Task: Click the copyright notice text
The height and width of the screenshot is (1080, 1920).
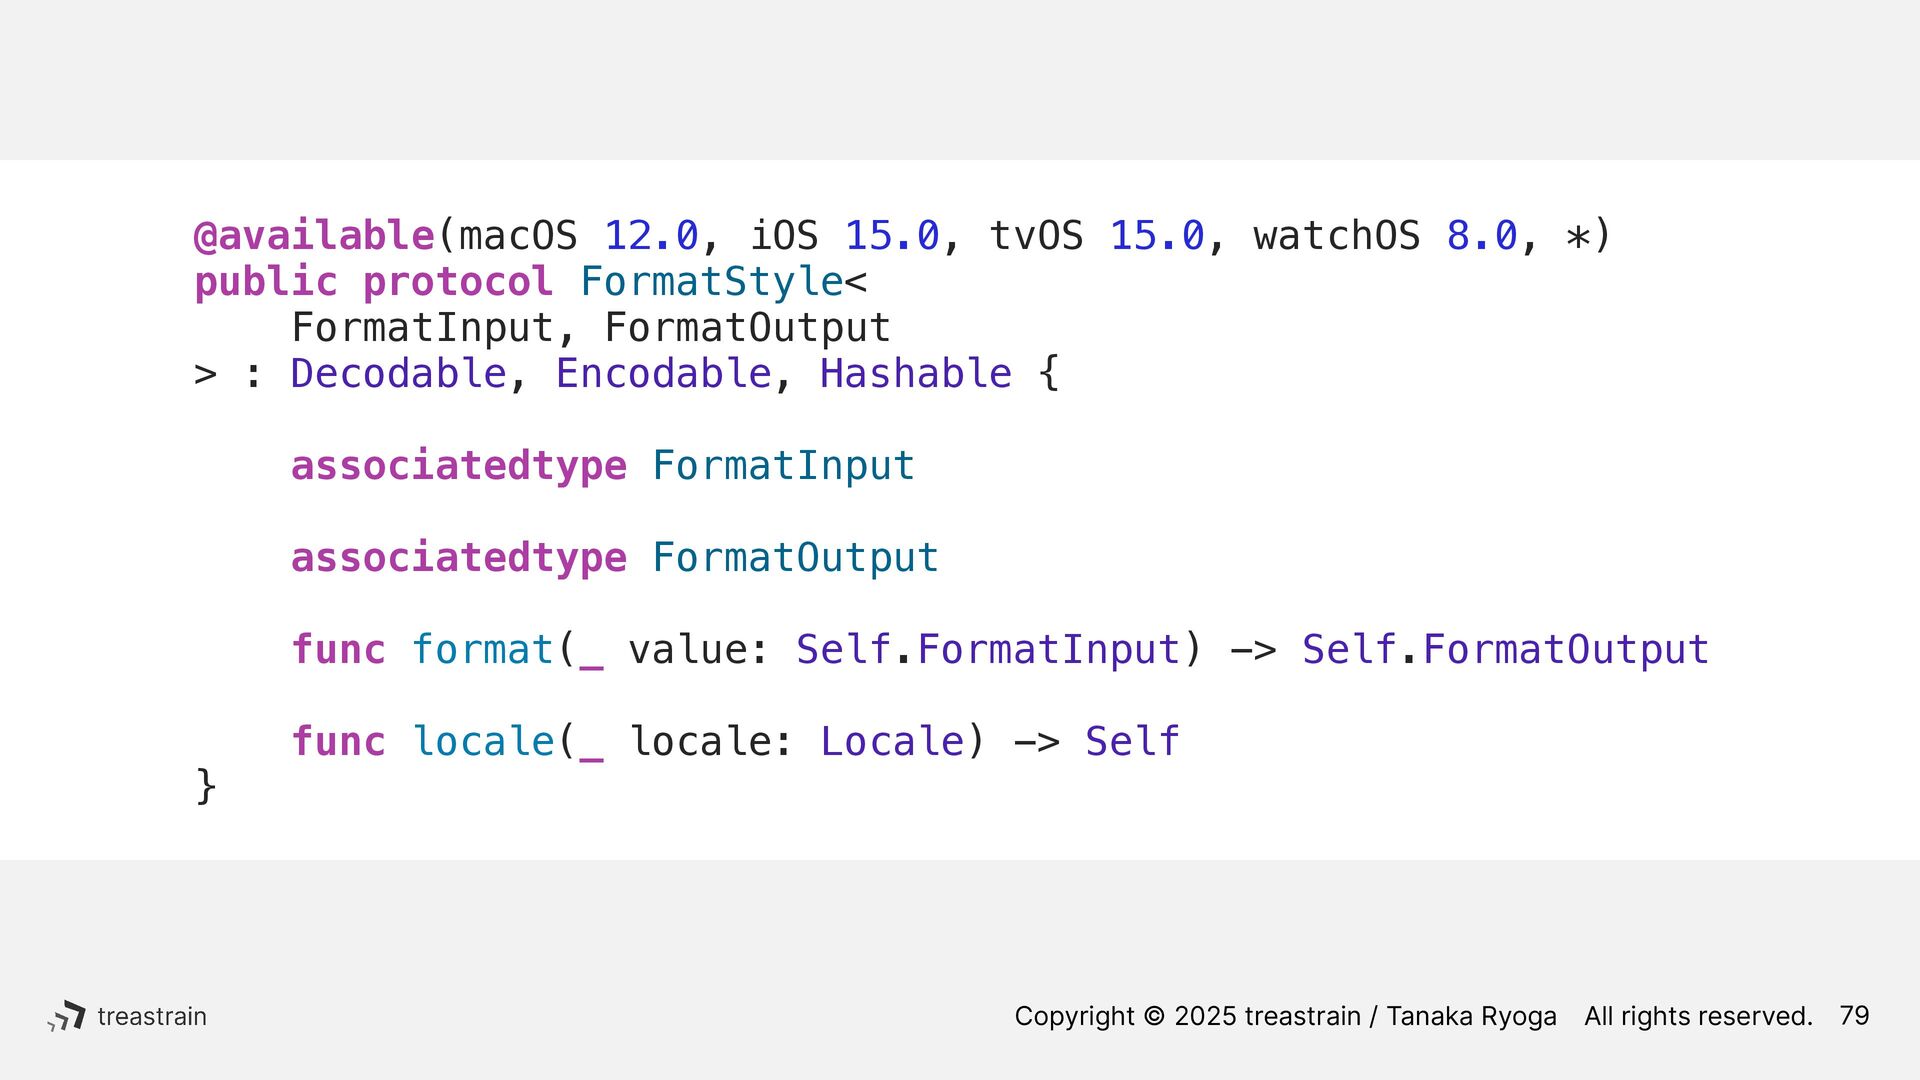Action: click(x=1413, y=1016)
